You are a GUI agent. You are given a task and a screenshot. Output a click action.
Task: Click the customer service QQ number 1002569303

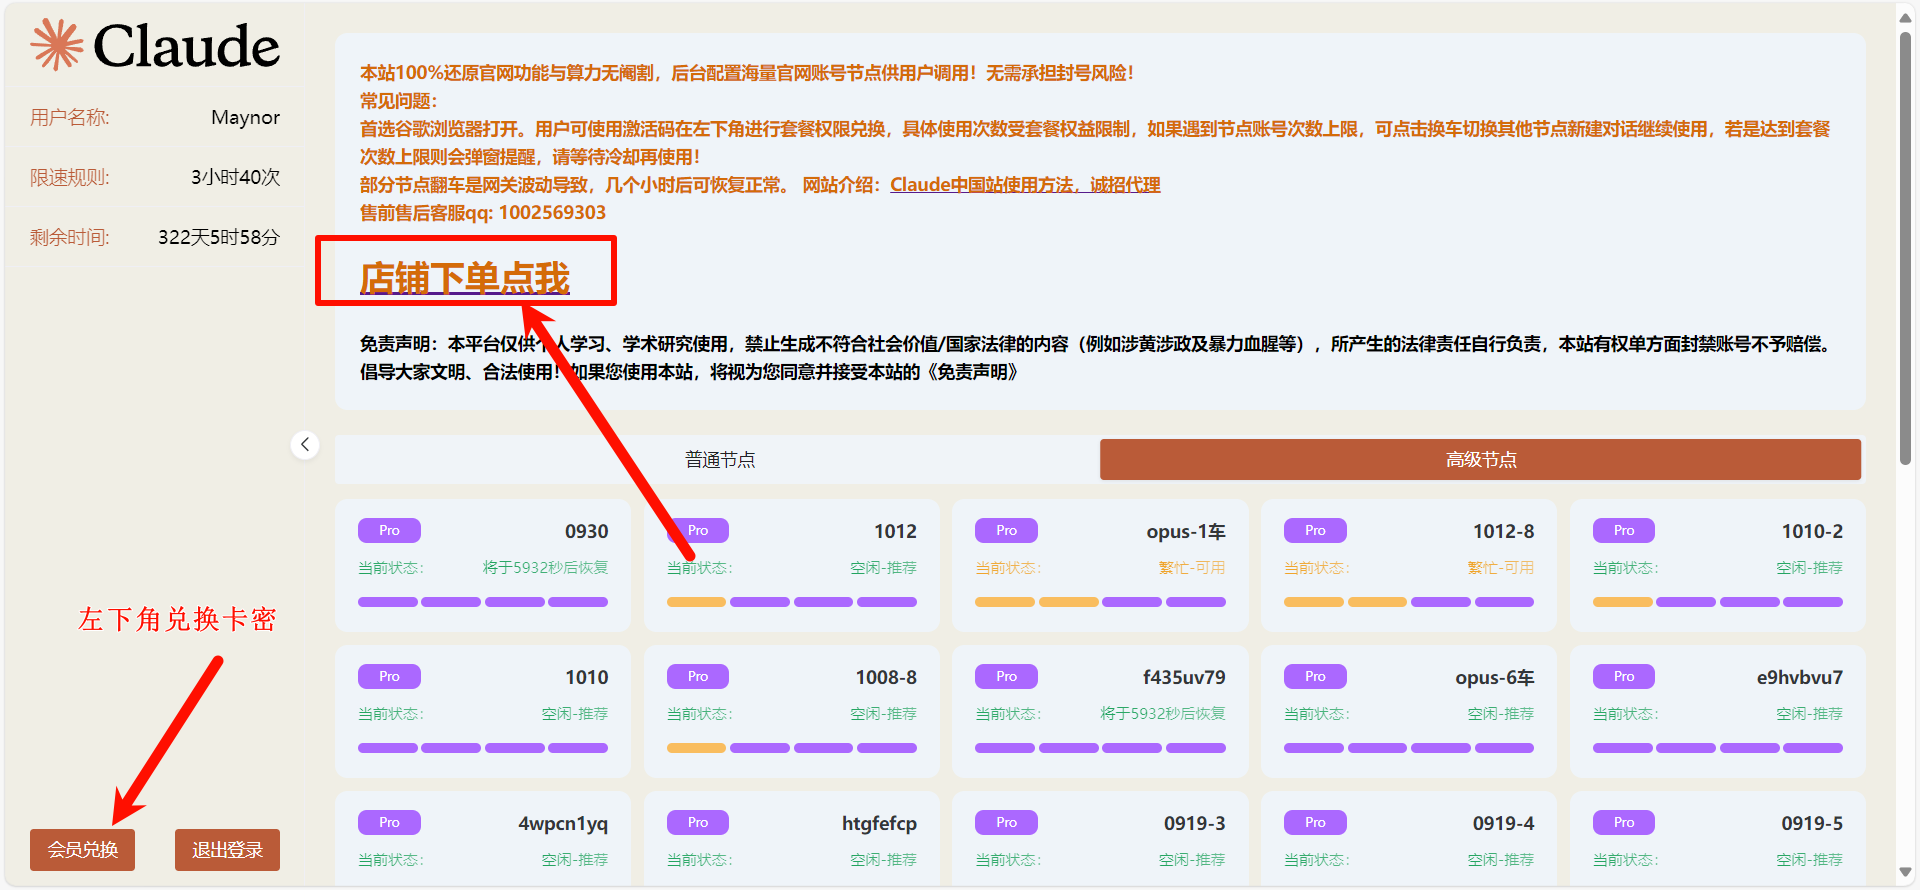(x=552, y=212)
